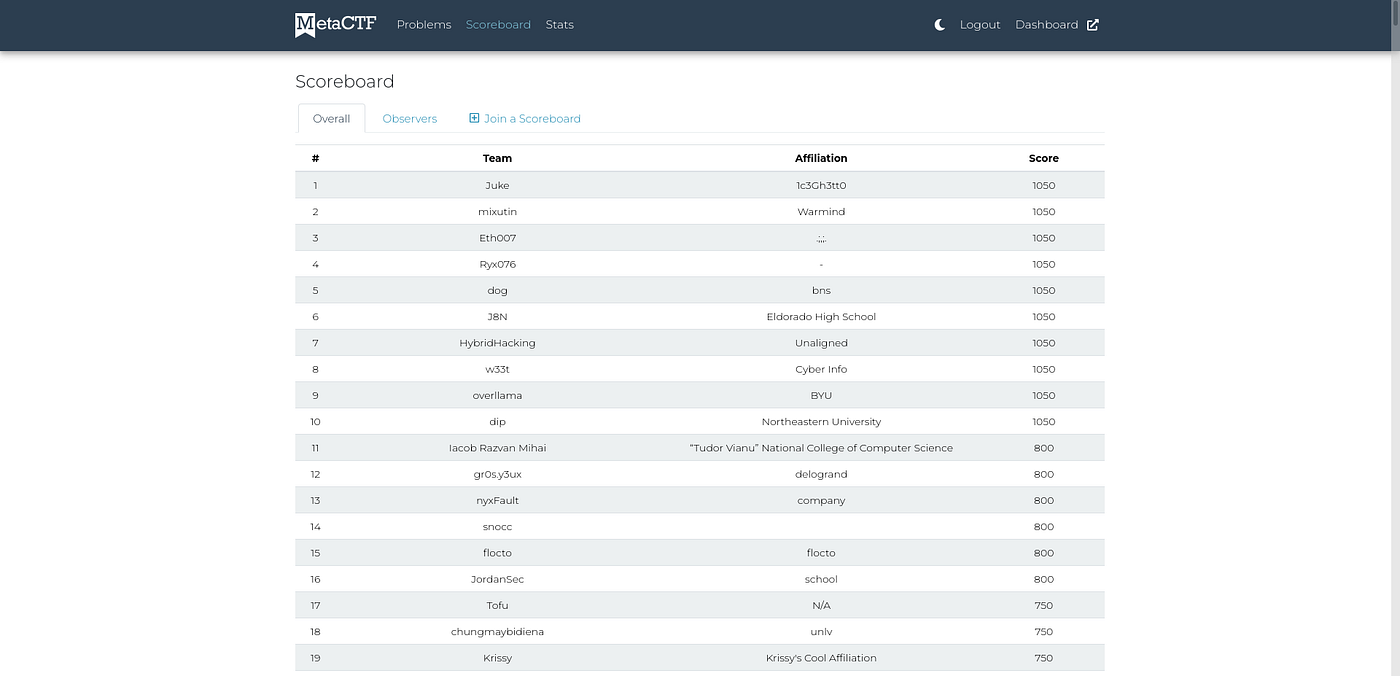Select team name Ryx076
Viewport: 1400px width, 676px height.
pyautogui.click(x=497, y=264)
